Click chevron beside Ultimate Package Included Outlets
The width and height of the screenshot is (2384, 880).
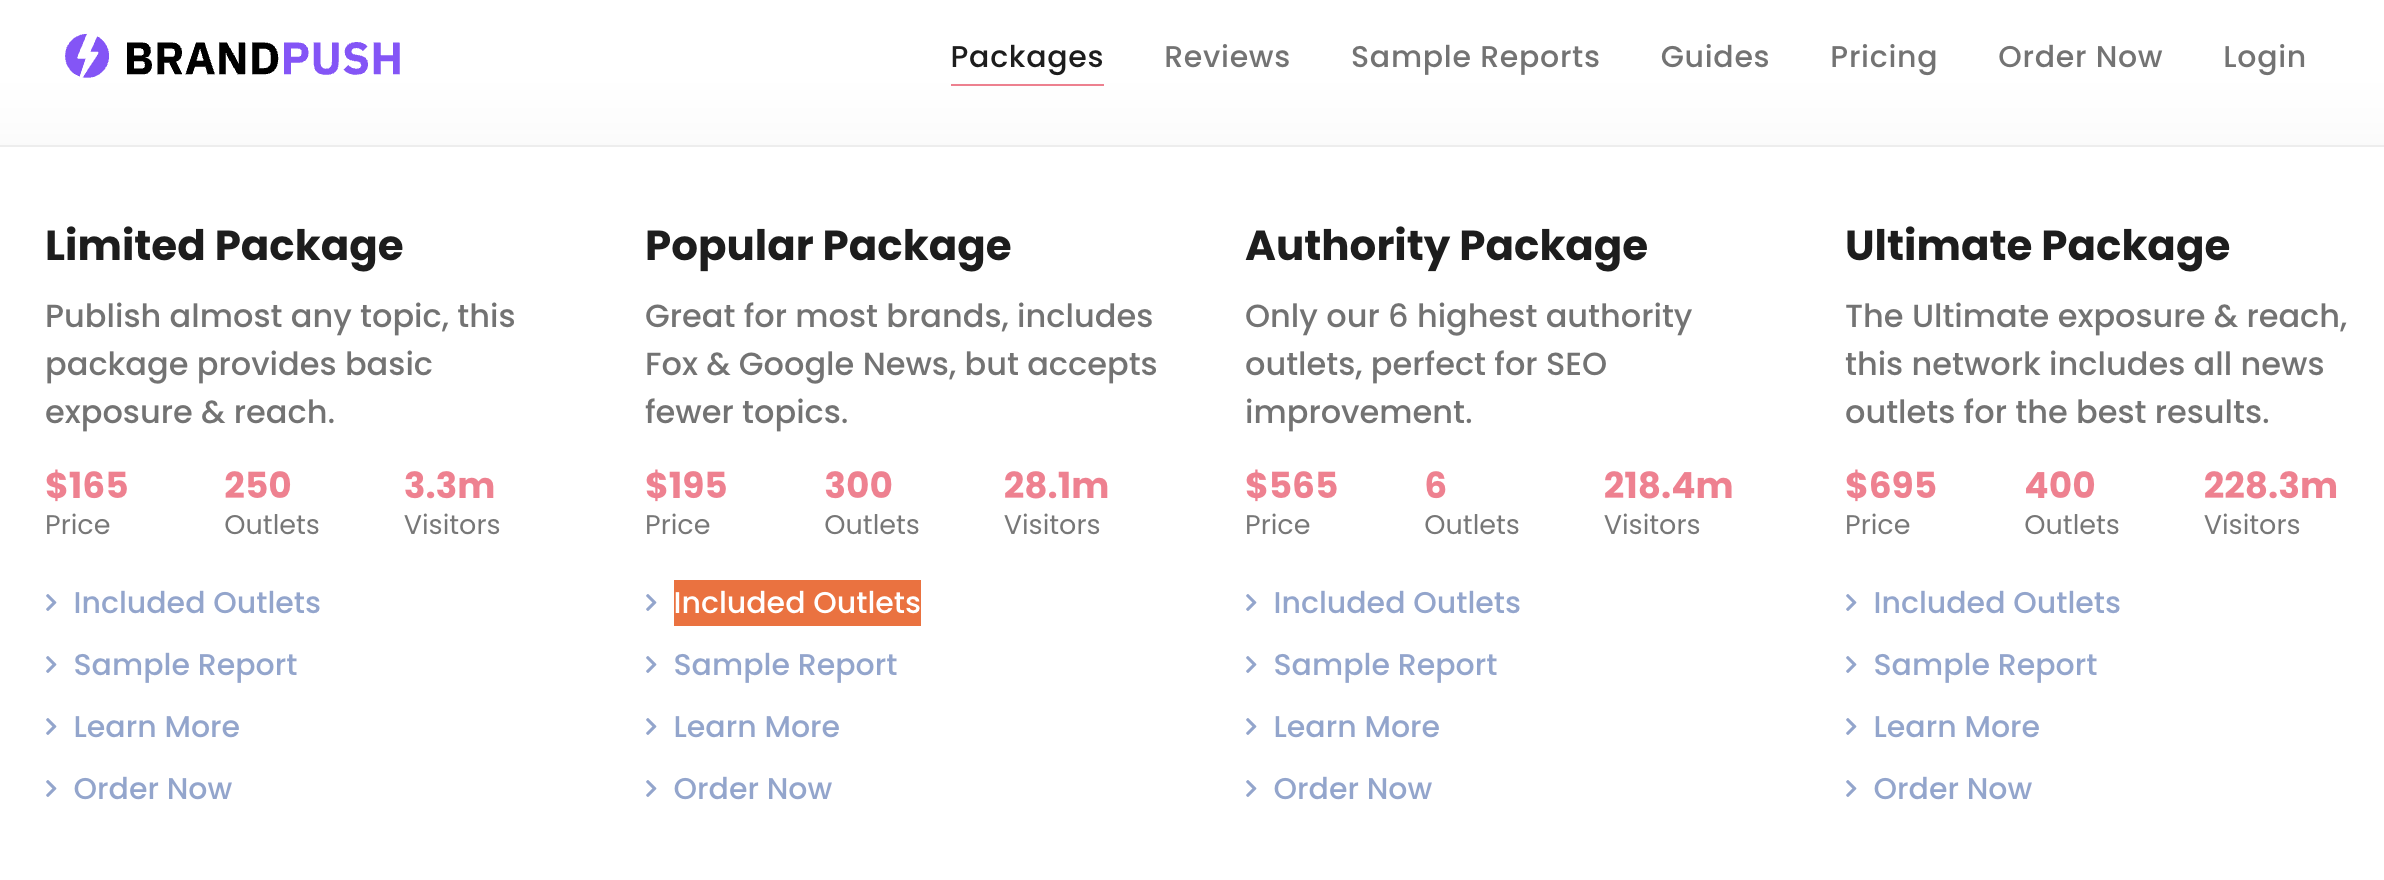point(1851,603)
